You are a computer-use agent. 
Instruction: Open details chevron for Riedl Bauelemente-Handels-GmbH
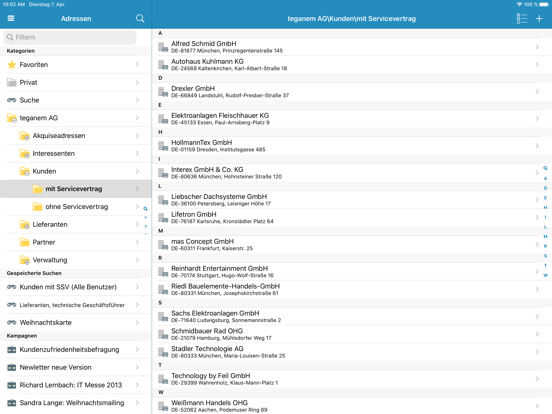[x=537, y=289]
